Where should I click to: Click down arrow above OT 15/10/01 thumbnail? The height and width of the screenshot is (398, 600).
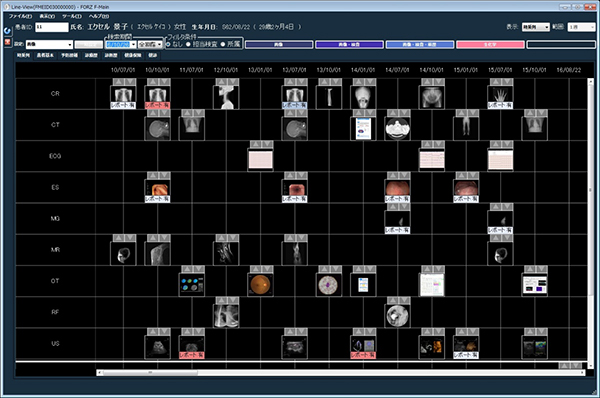[x=541, y=269]
